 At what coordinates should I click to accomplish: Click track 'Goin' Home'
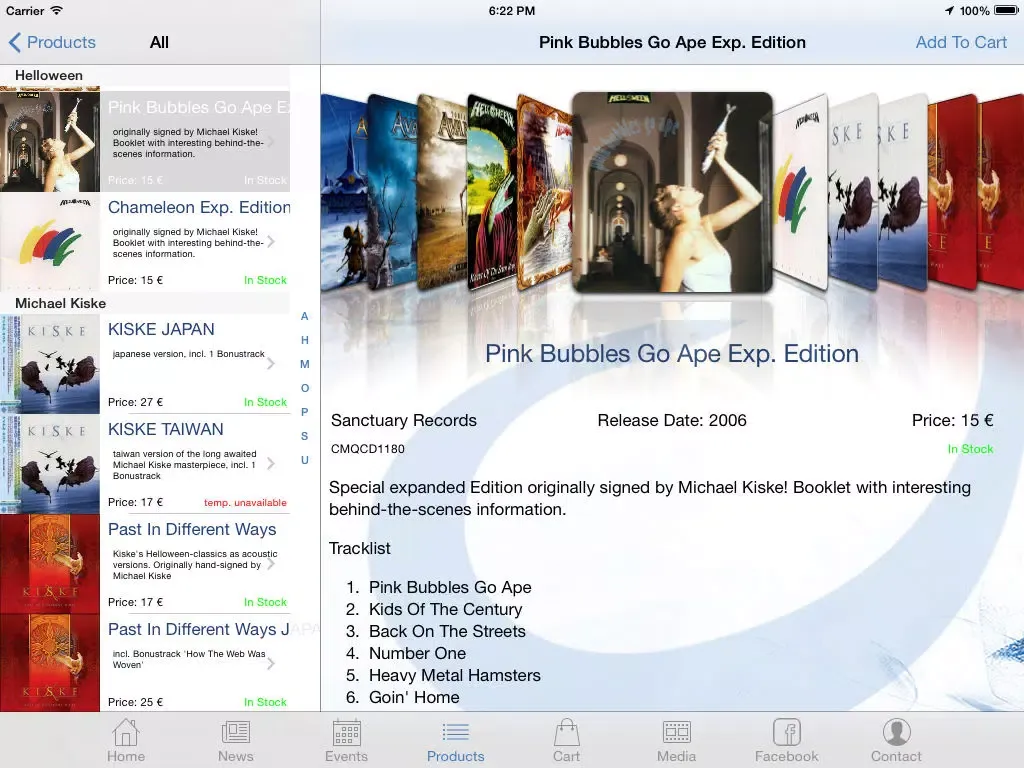coord(414,697)
